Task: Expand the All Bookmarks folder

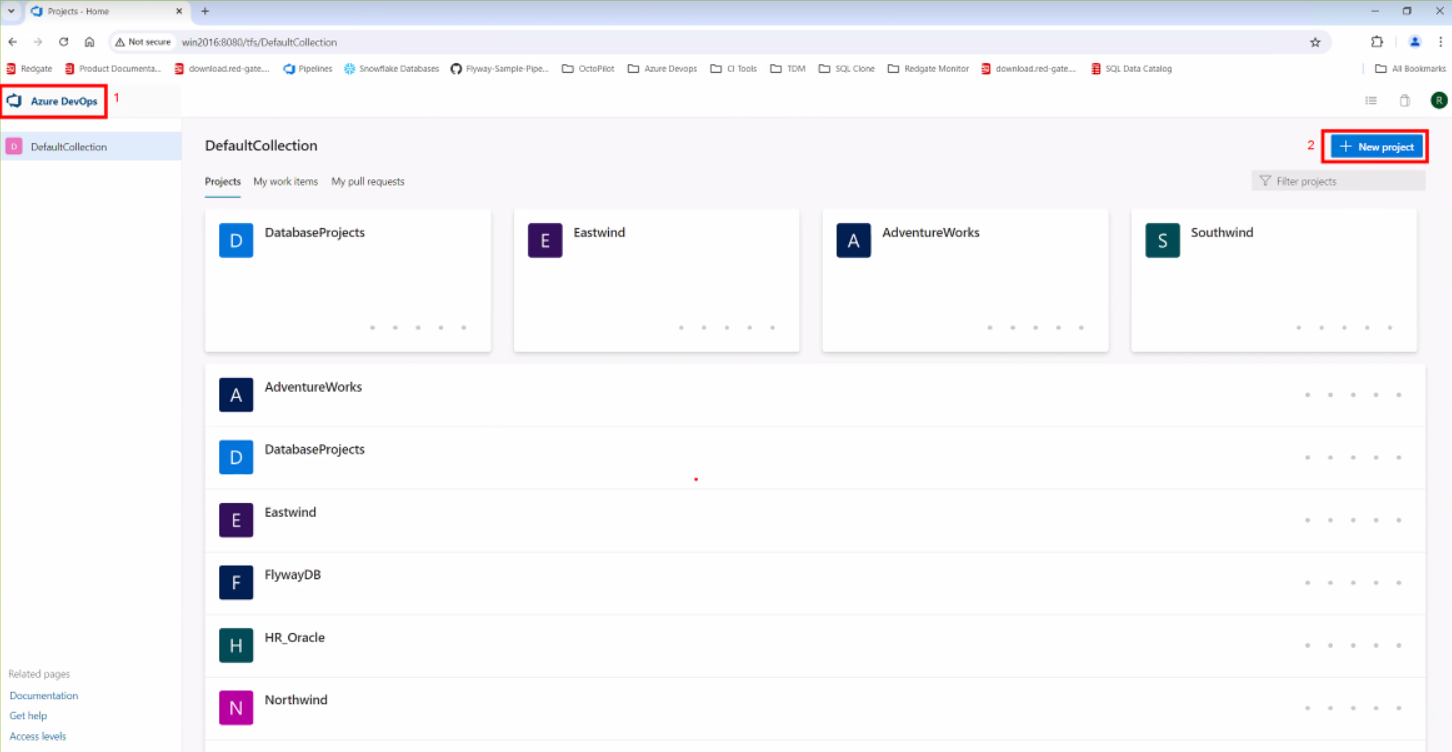Action: coord(1403,69)
